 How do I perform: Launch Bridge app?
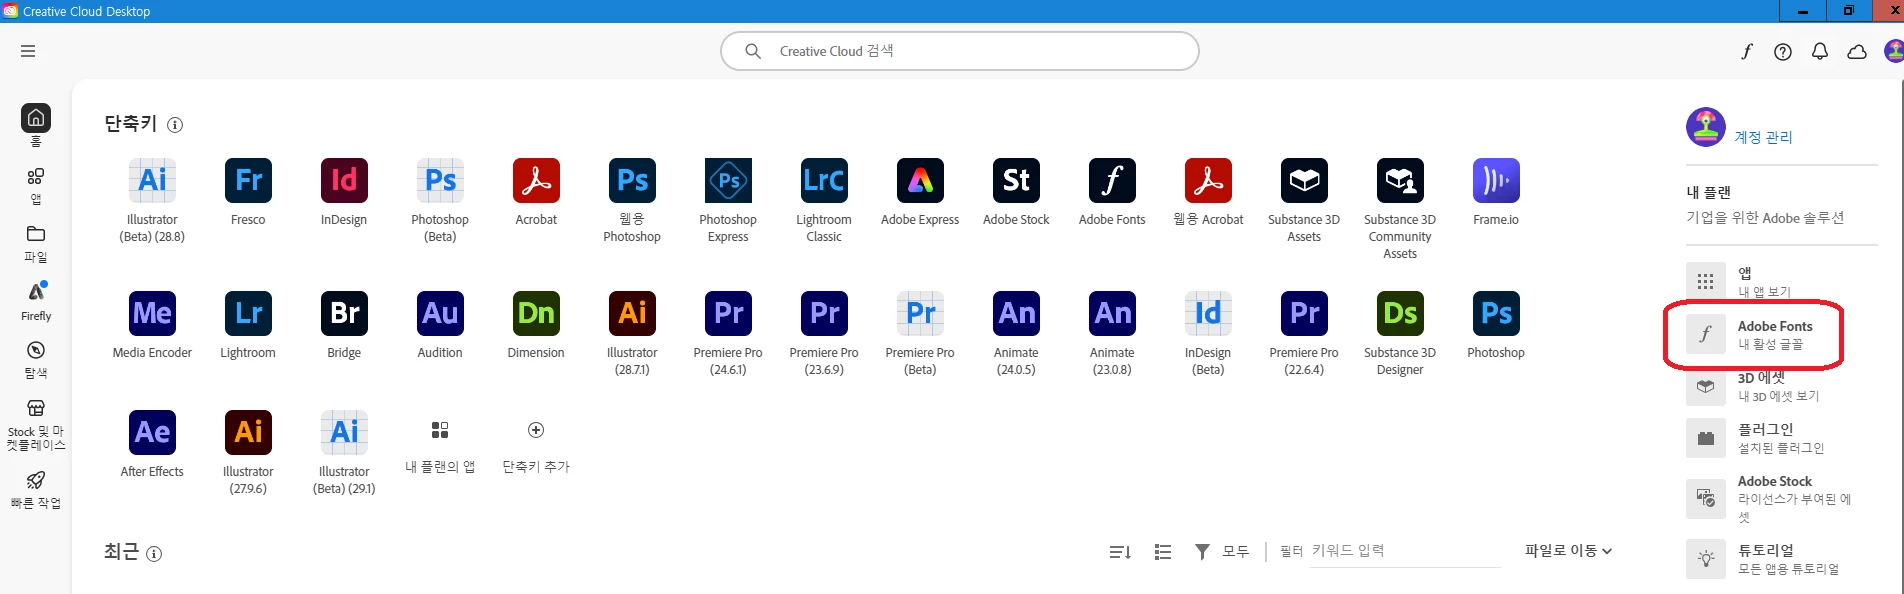click(344, 313)
